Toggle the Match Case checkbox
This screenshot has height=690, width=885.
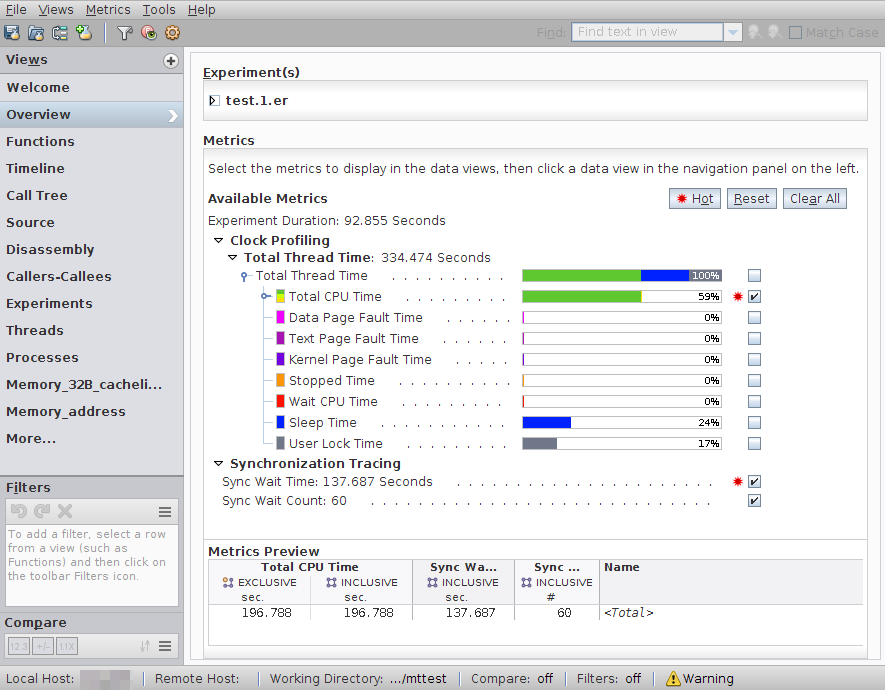pyautogui.click(x=795, y=33)
